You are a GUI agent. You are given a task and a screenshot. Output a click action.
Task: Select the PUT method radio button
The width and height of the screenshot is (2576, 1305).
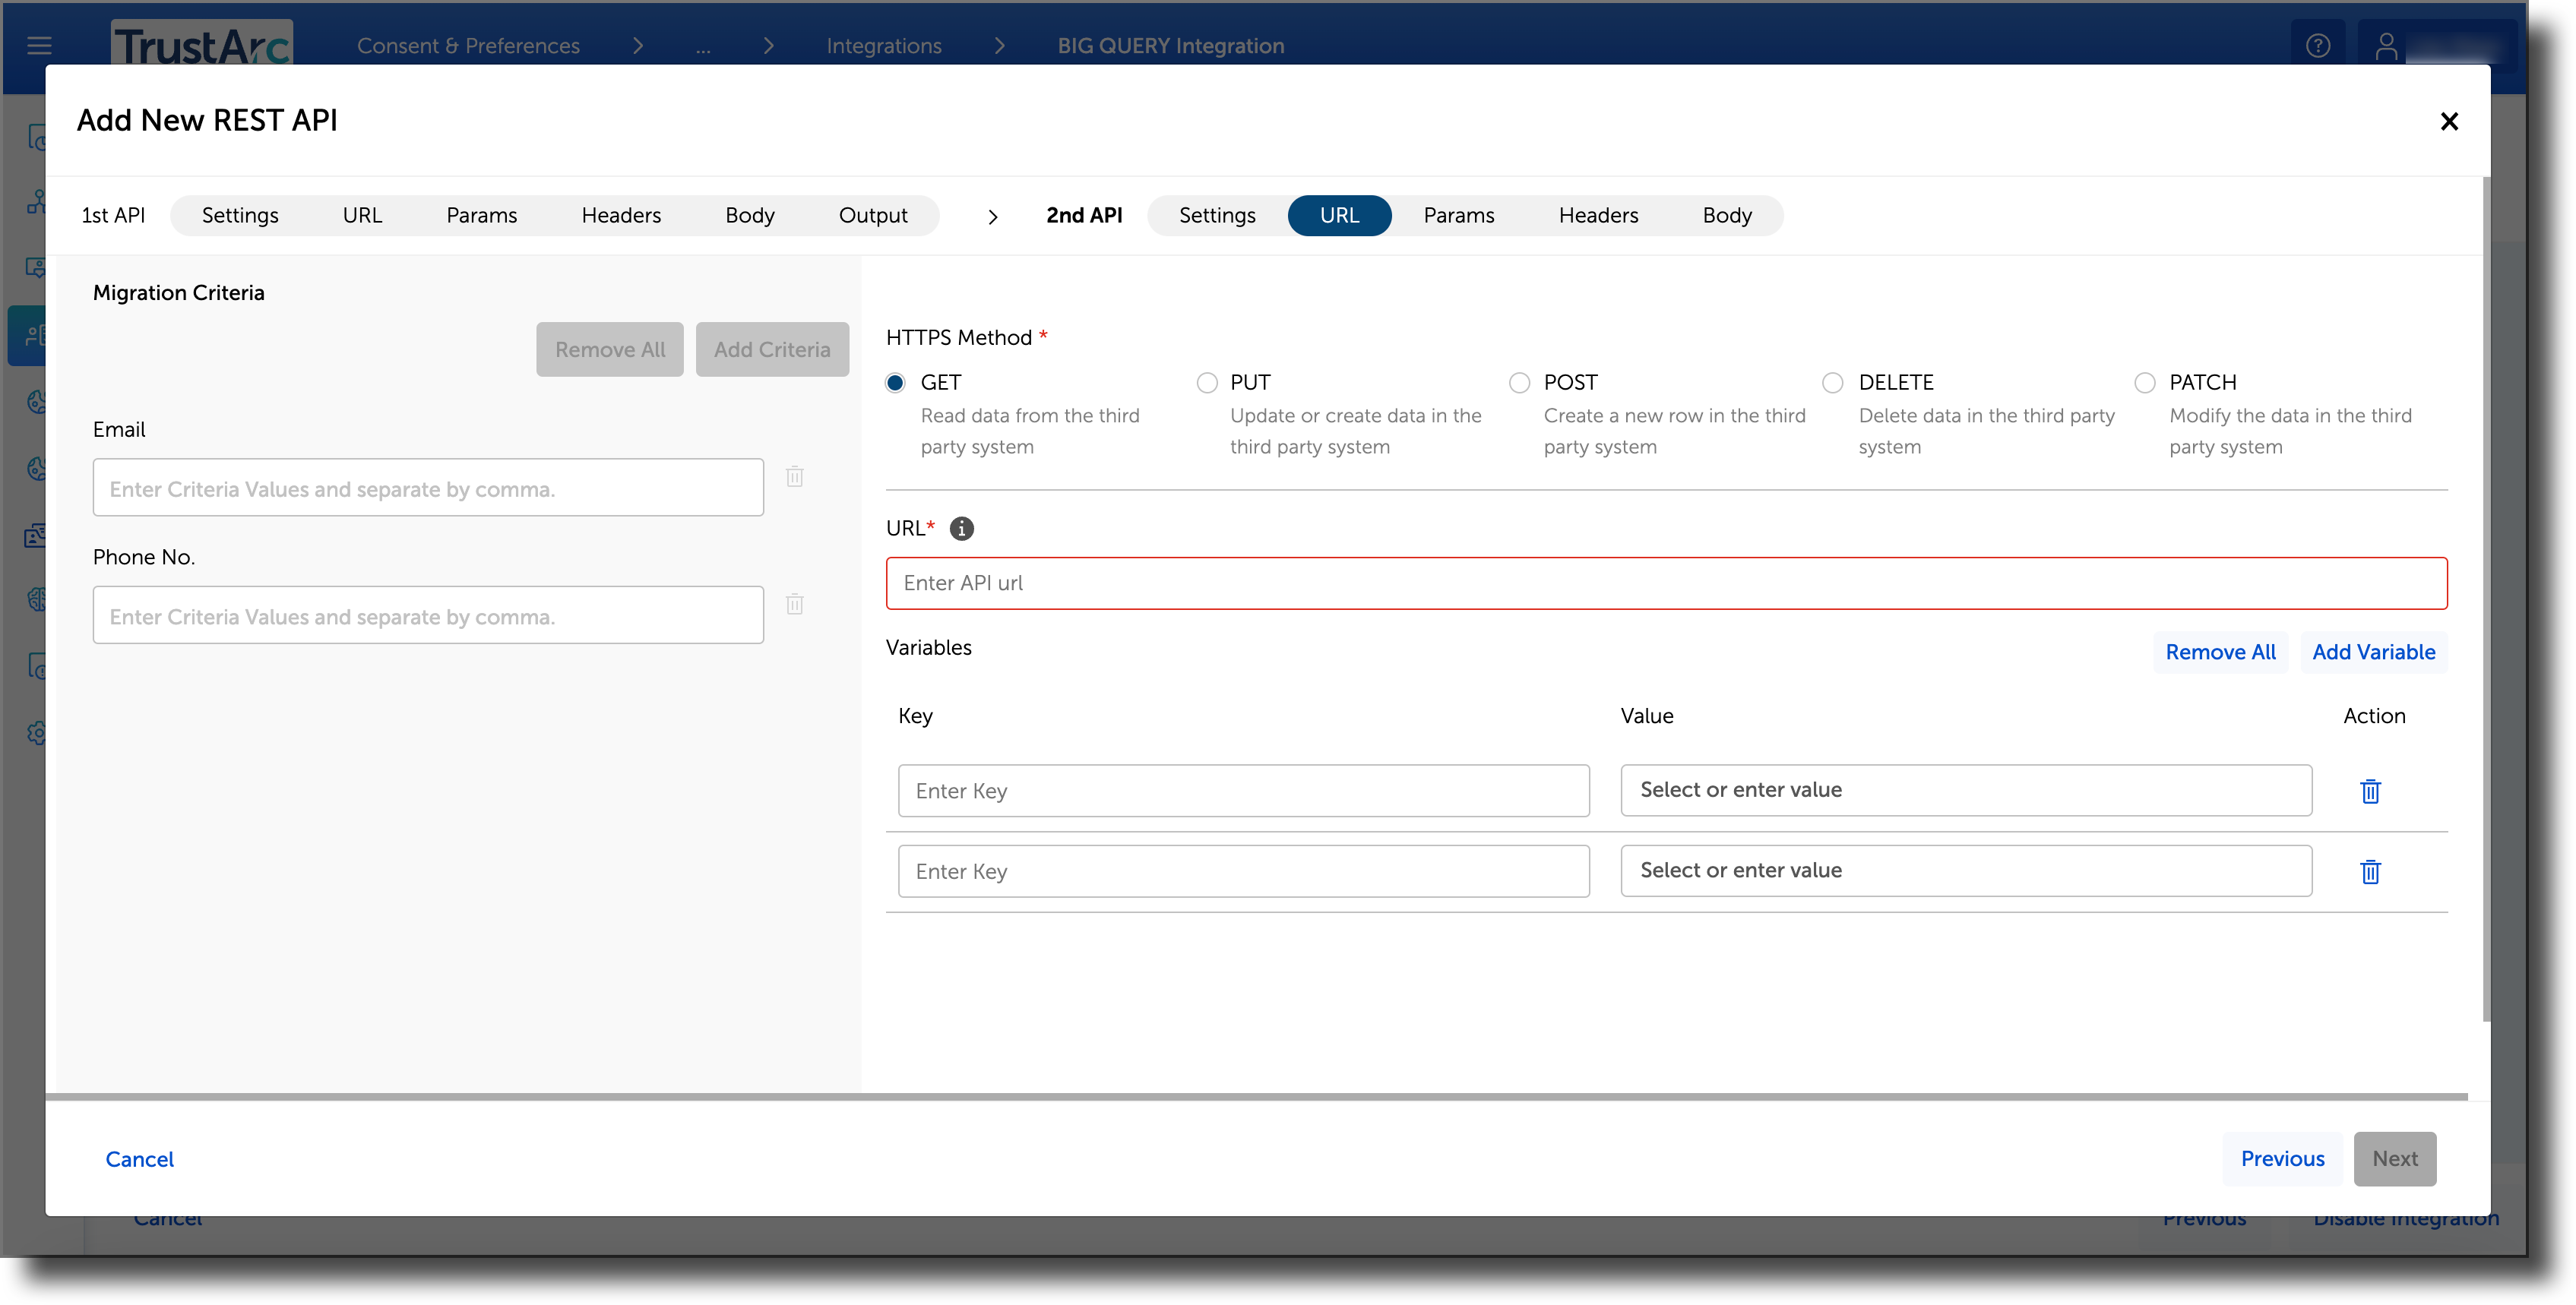coord(1207,383)
